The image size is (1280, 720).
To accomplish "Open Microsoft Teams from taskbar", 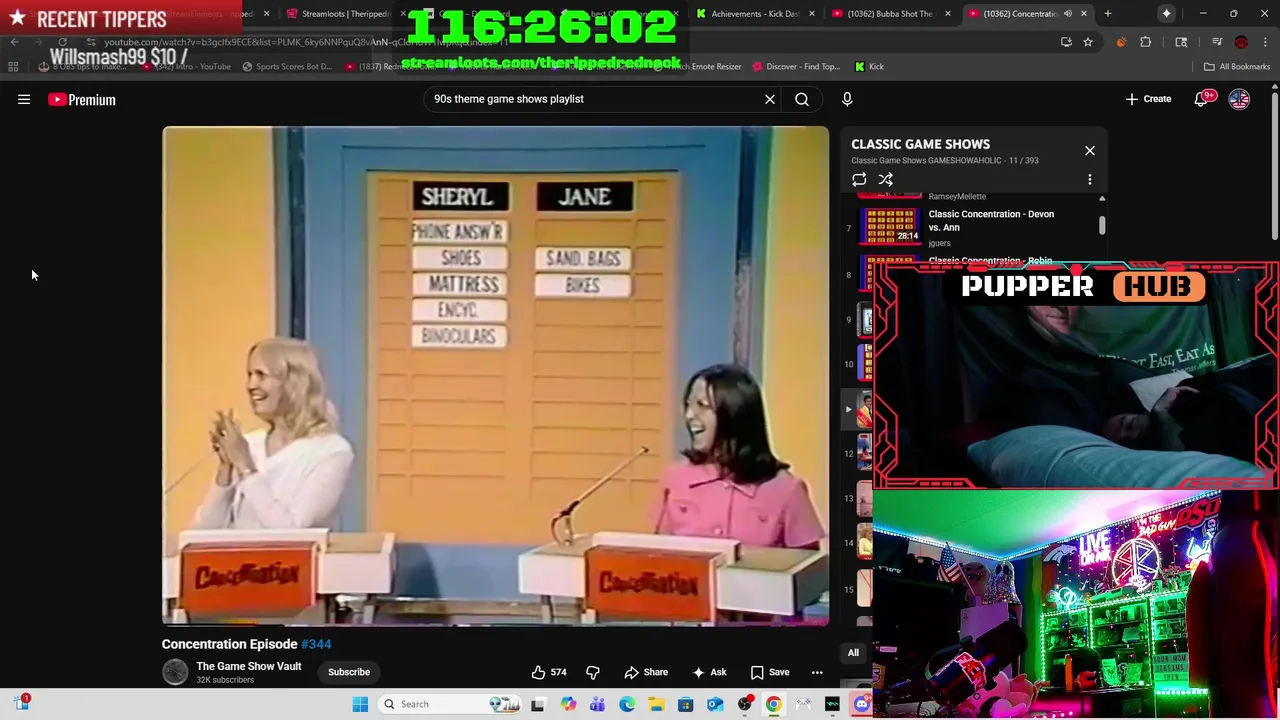I will tap(597, 704).
